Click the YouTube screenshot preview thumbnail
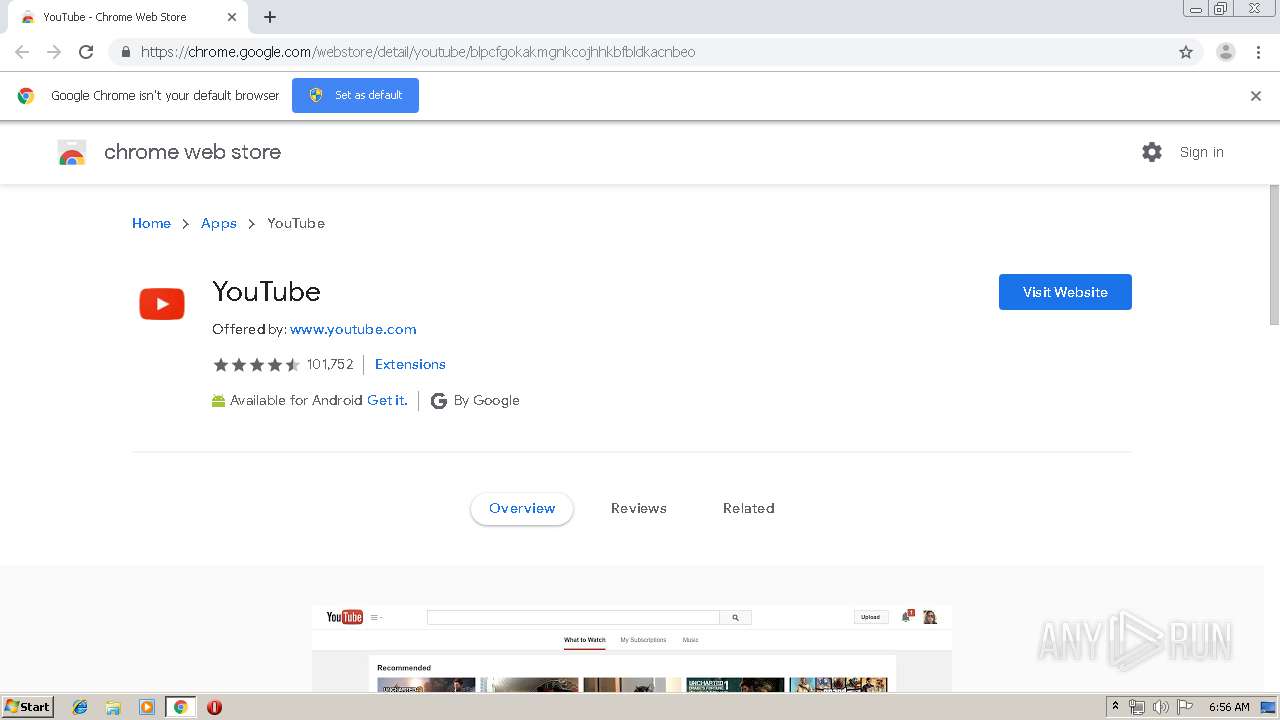The image size is (1280, 720). point(632,648)
